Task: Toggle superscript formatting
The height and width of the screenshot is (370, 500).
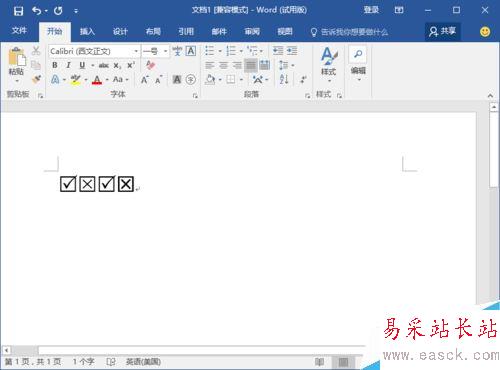Action: pos(131,65)
